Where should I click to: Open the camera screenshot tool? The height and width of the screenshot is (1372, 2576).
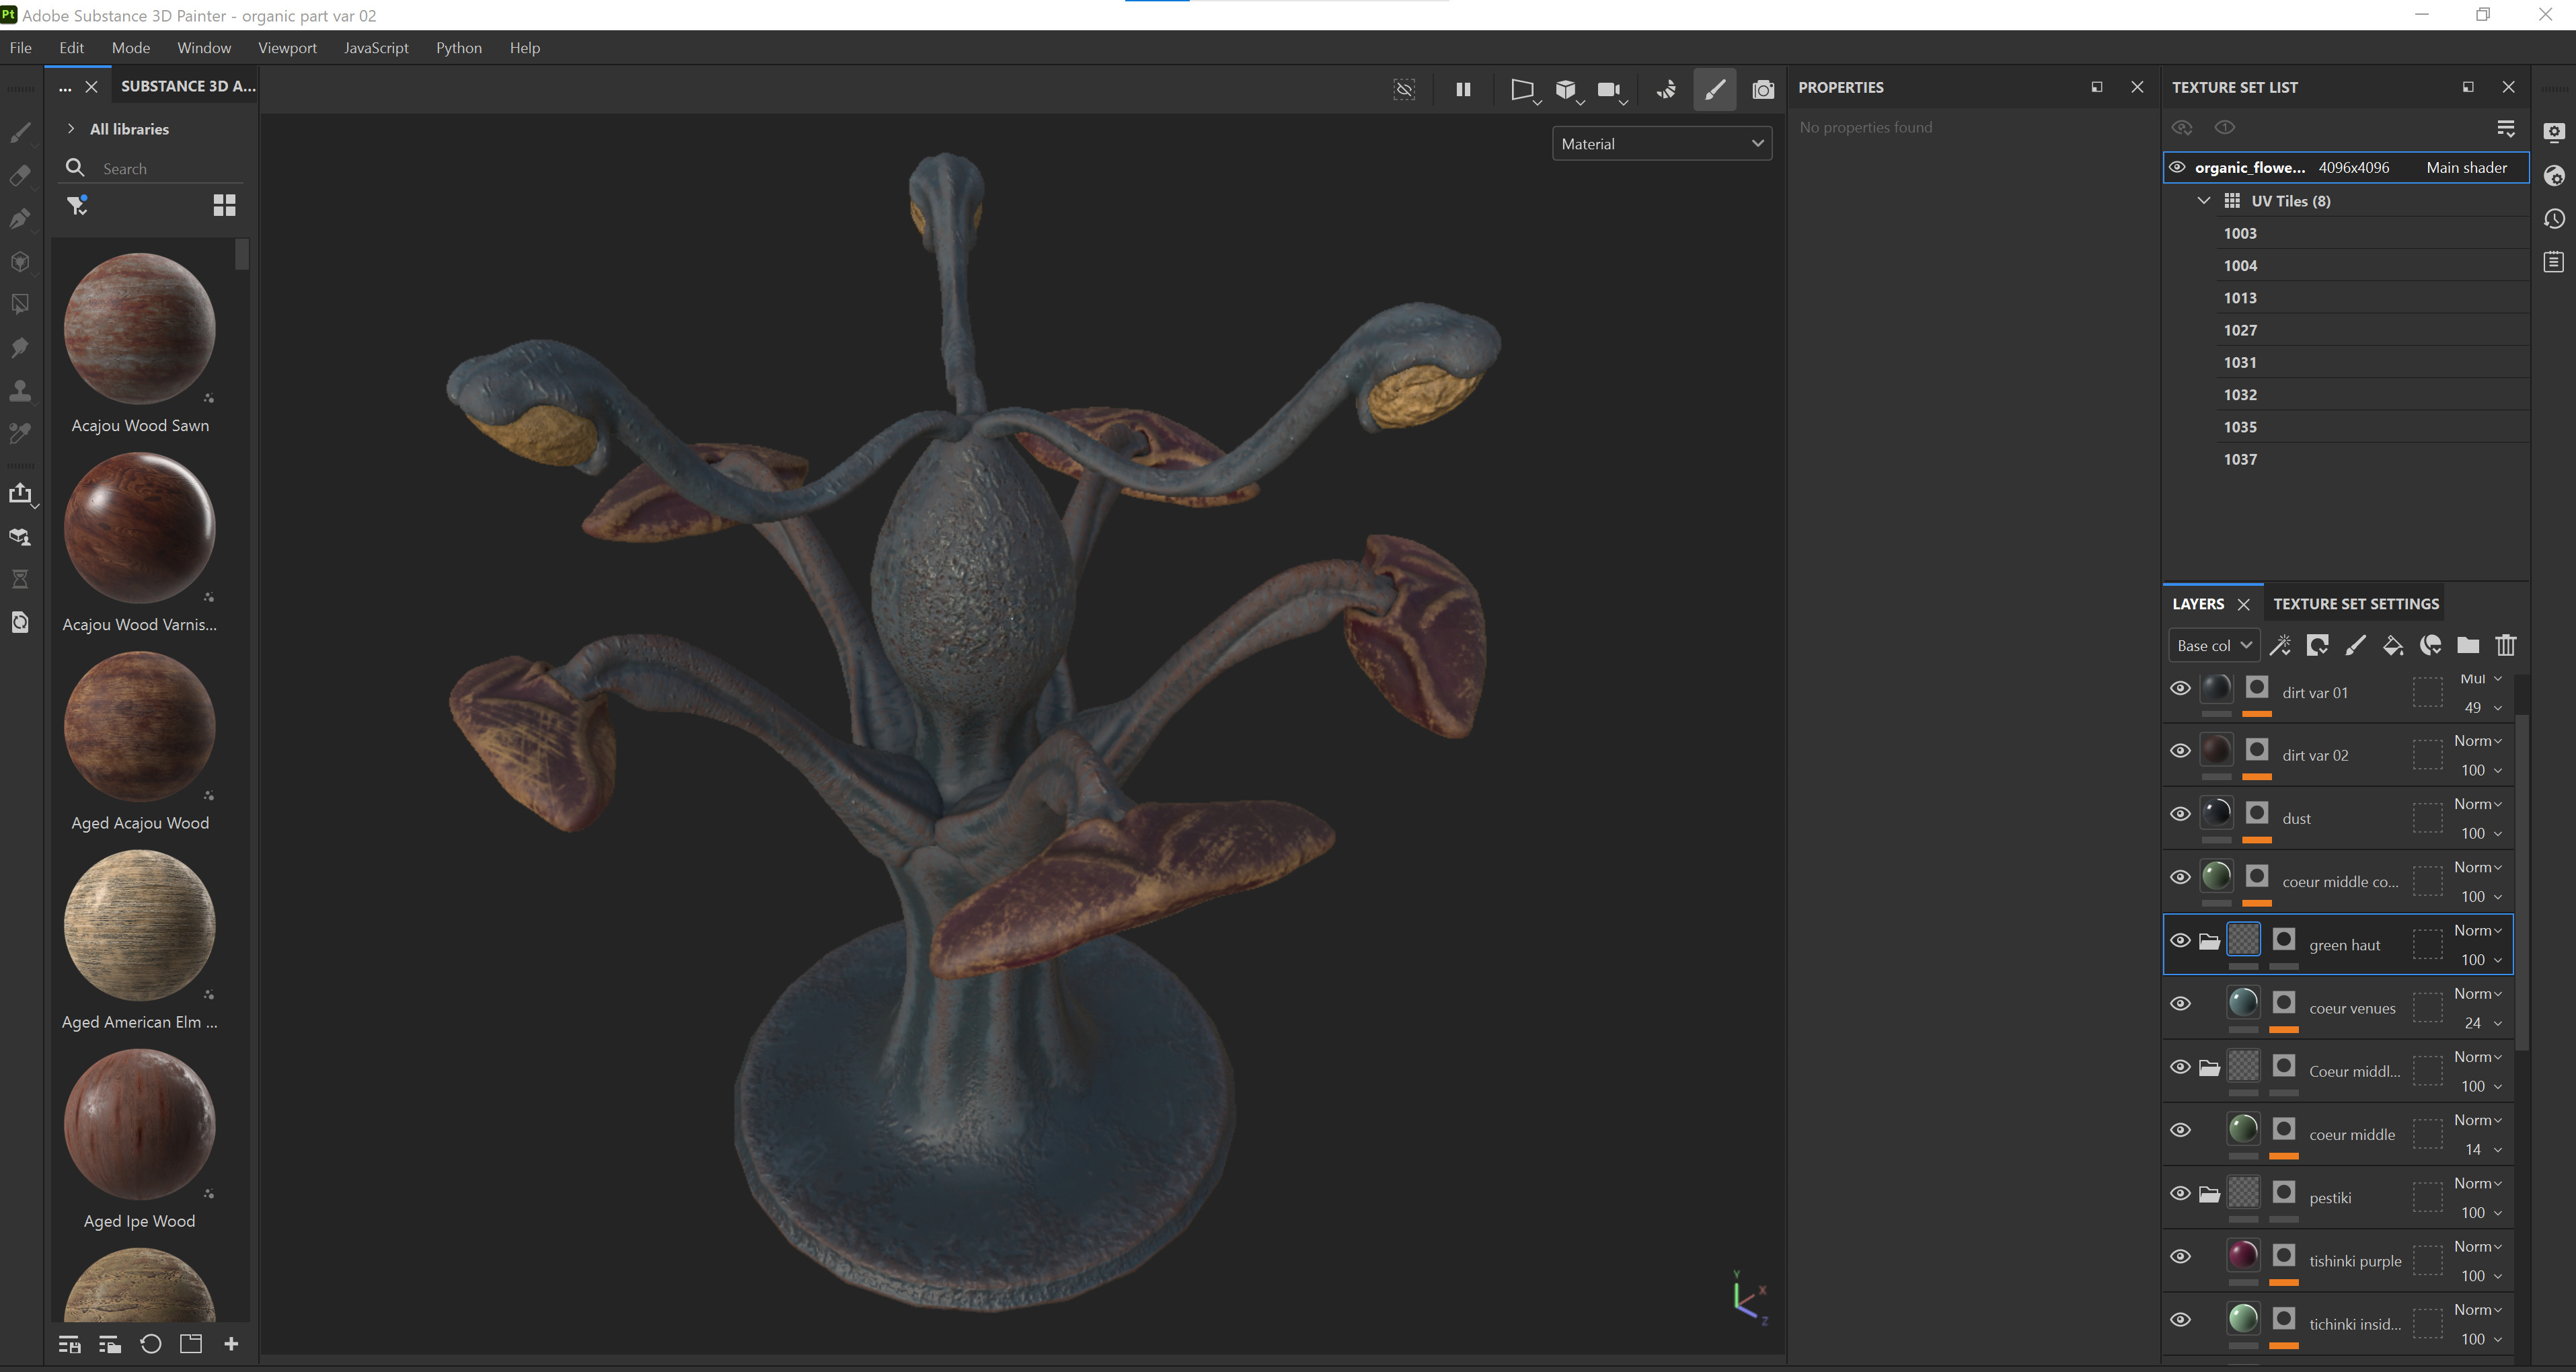coord(1763,89)
